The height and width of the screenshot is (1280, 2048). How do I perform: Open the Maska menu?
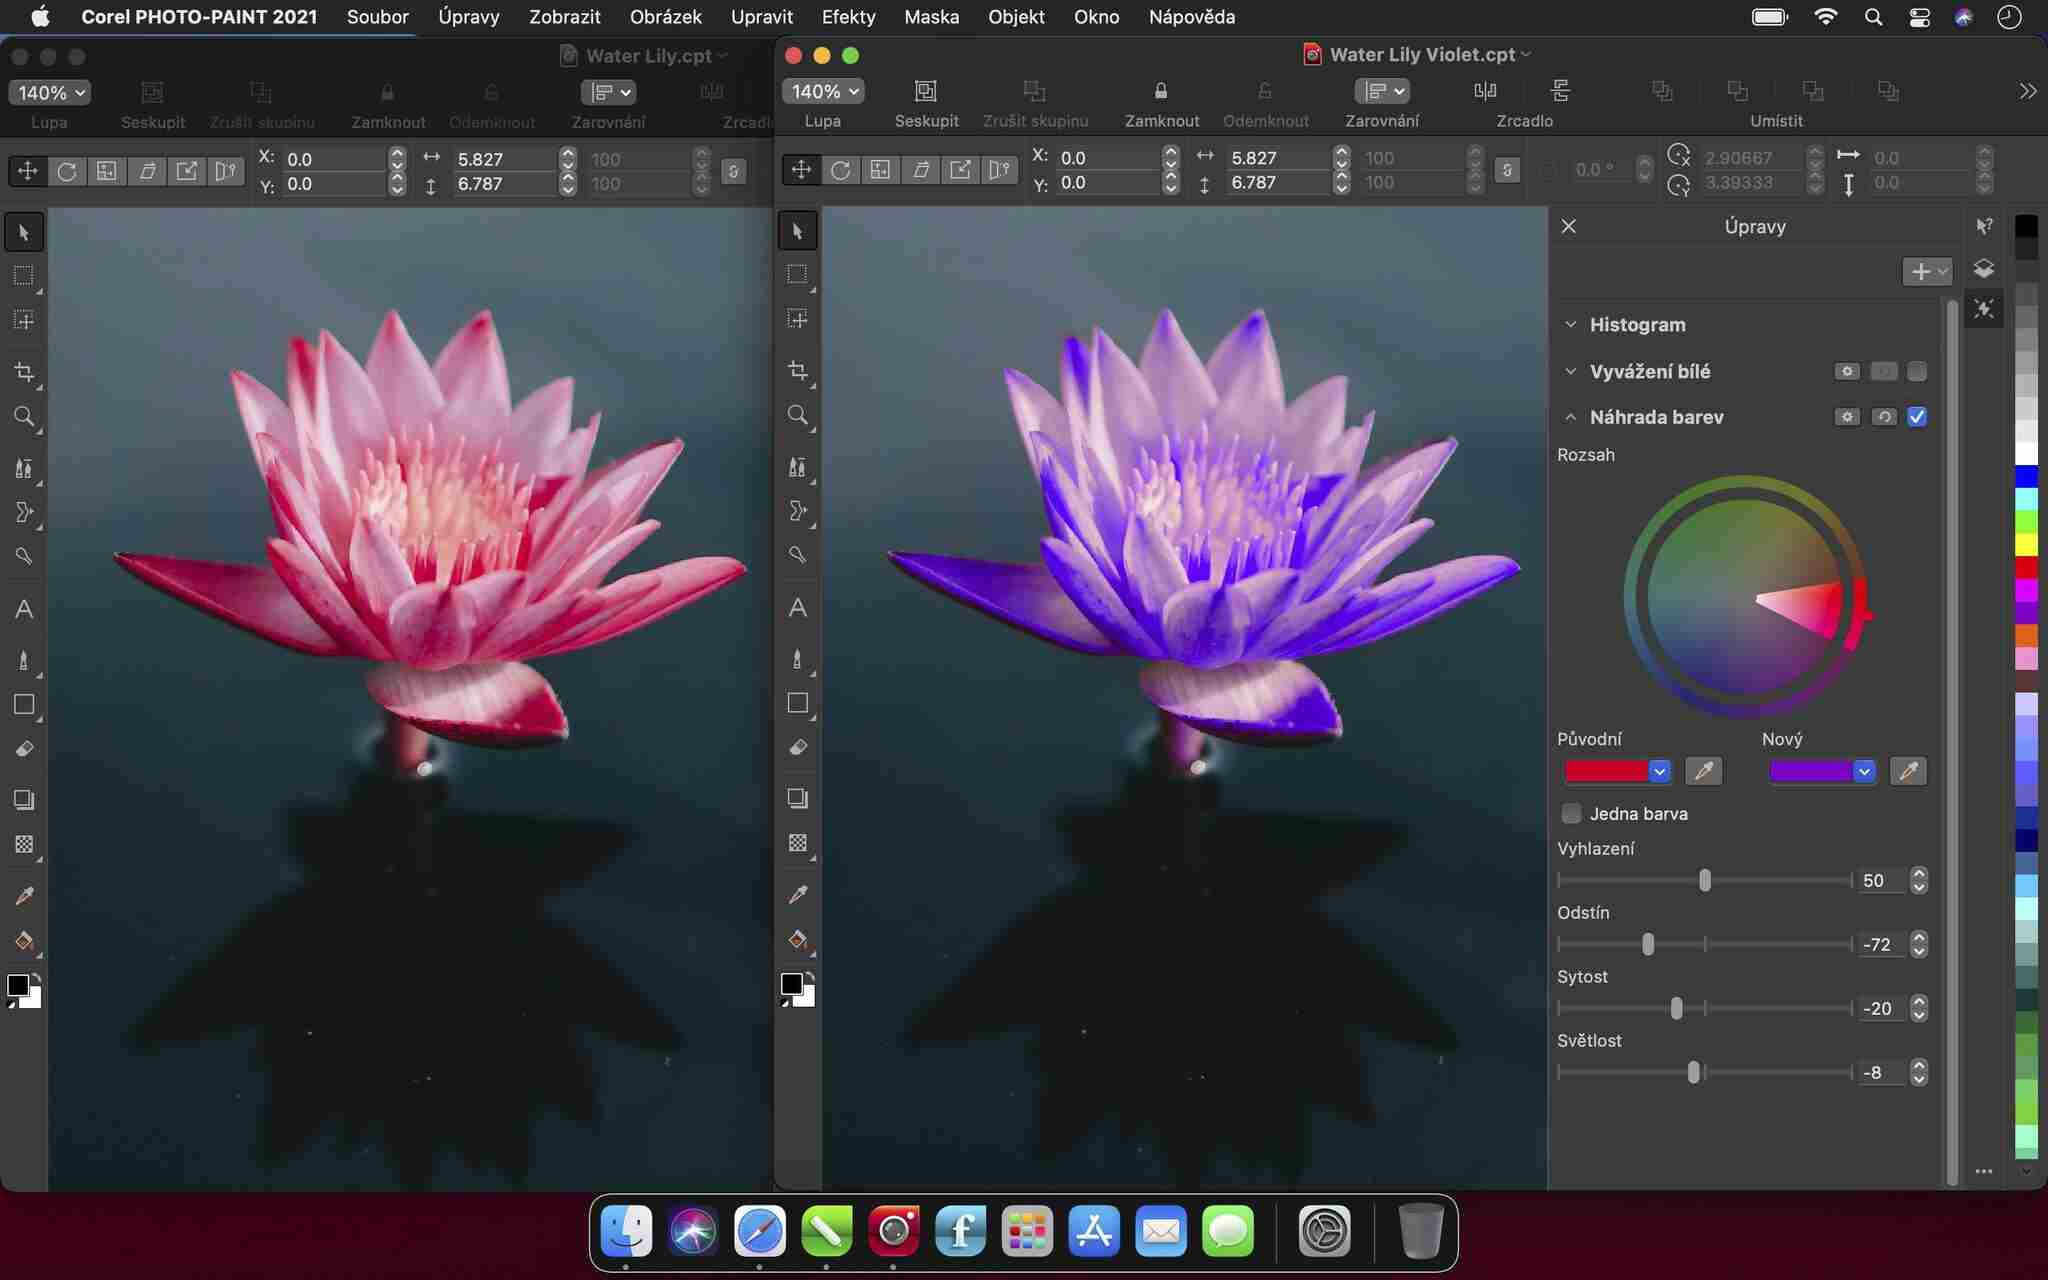click(x=931, y=17)
